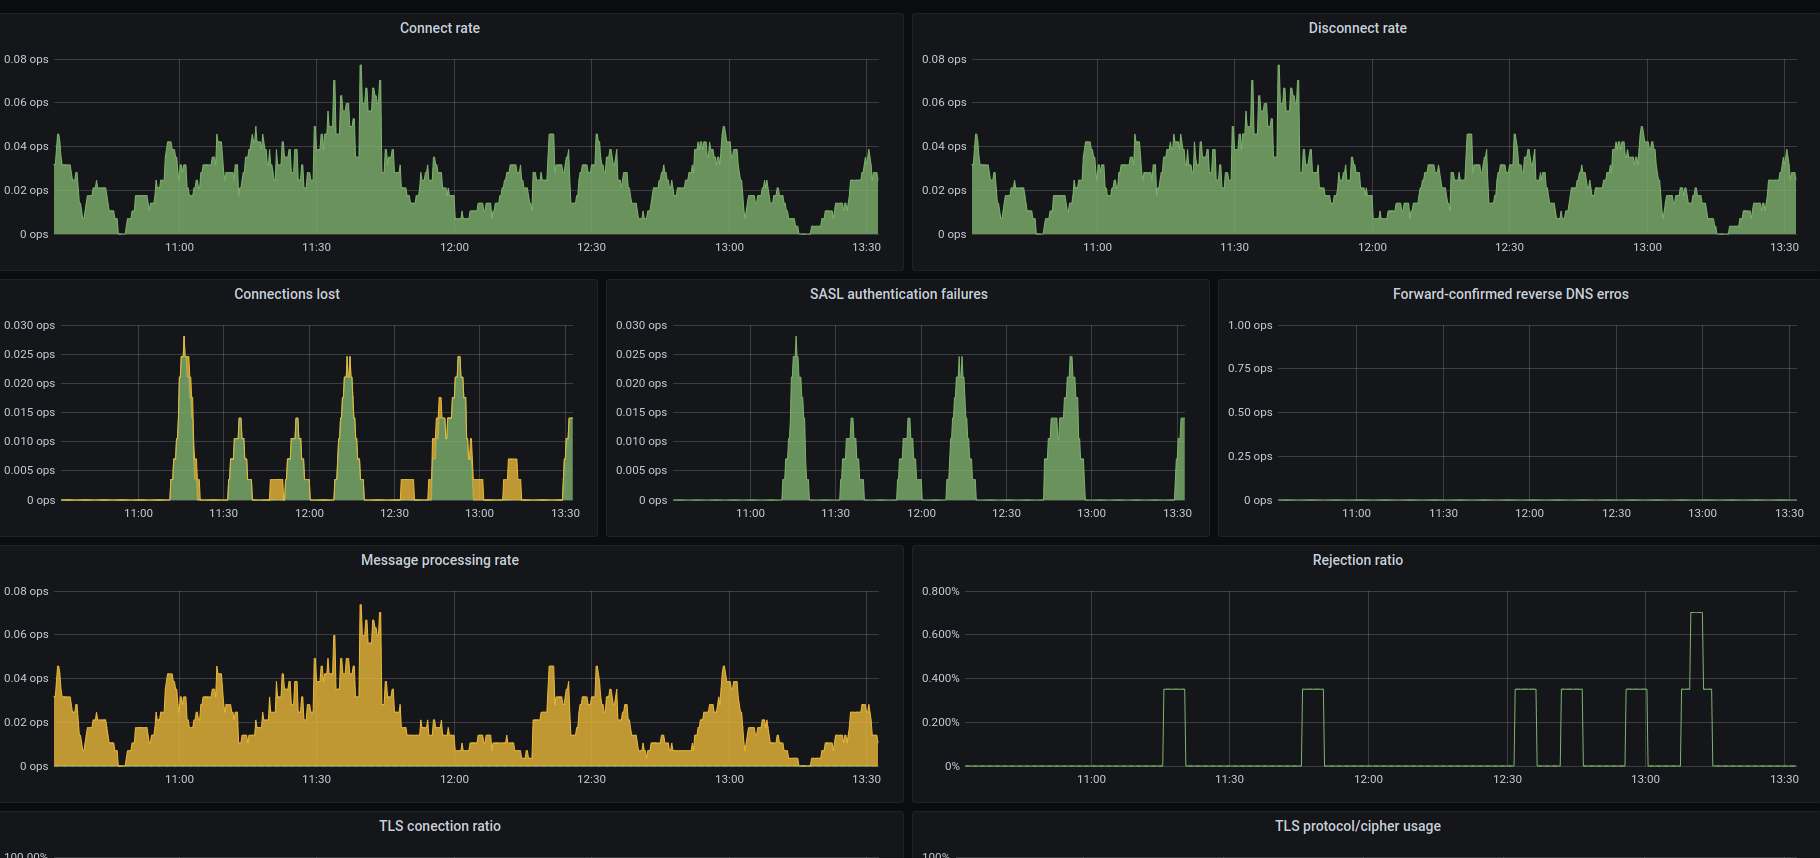
Task: Open the Message processing rate title menu
Action: [440, 560]
